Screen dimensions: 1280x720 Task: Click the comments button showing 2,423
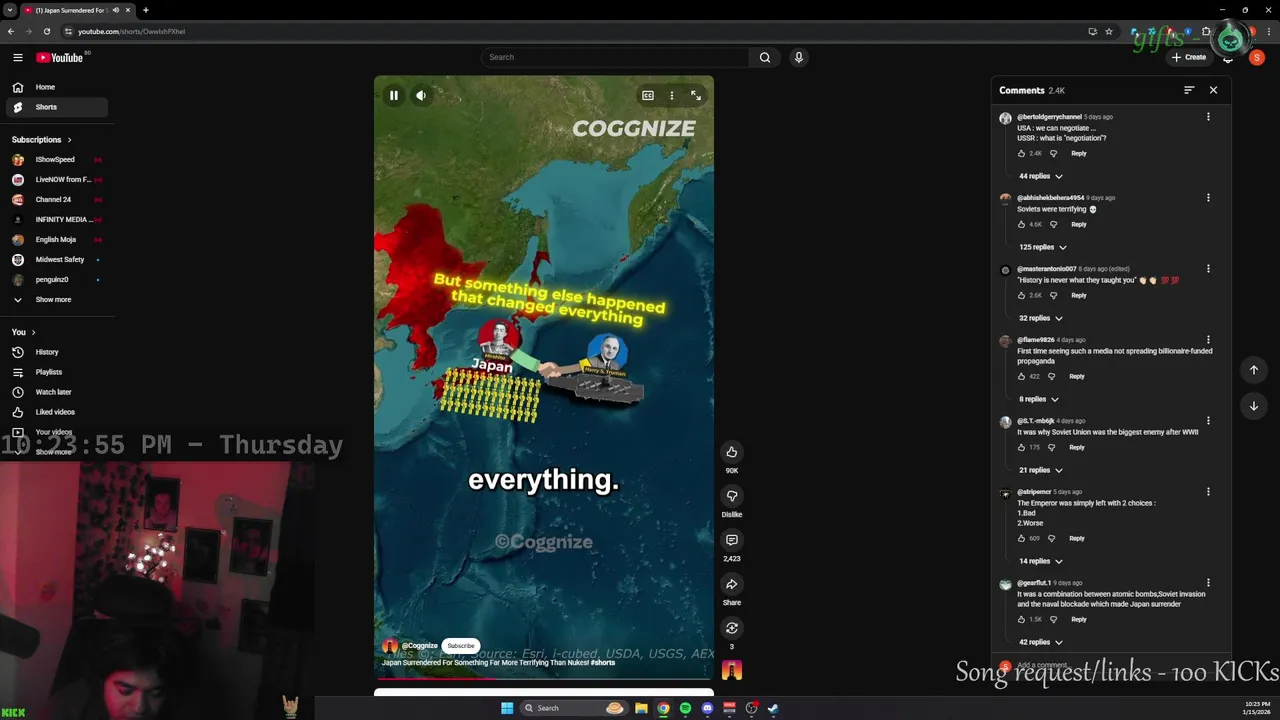pos(732,540)
